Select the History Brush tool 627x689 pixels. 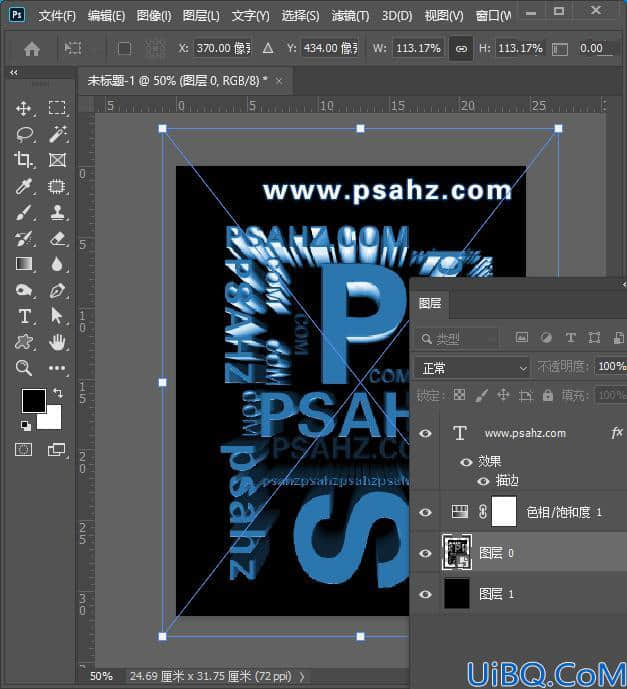coord(24,239)
